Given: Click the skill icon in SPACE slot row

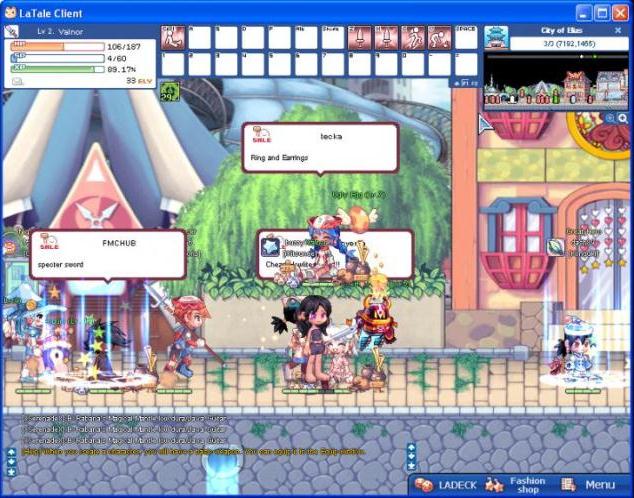Looking at the screenshot, I should [466, 38].
